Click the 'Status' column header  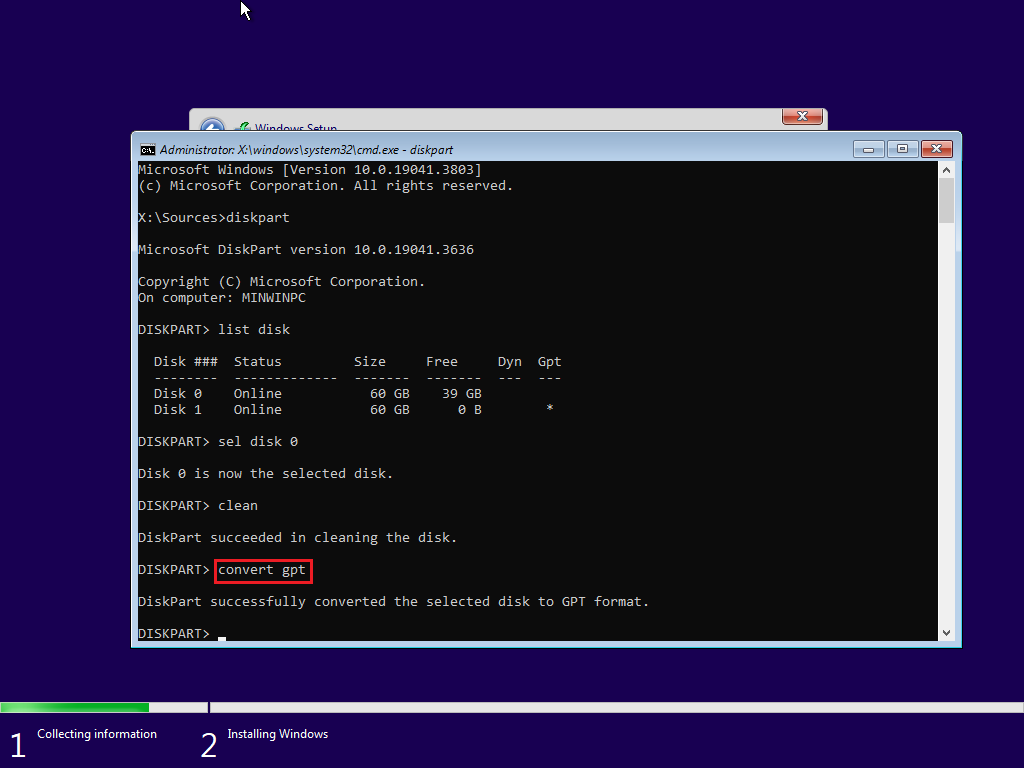point(258,362)
